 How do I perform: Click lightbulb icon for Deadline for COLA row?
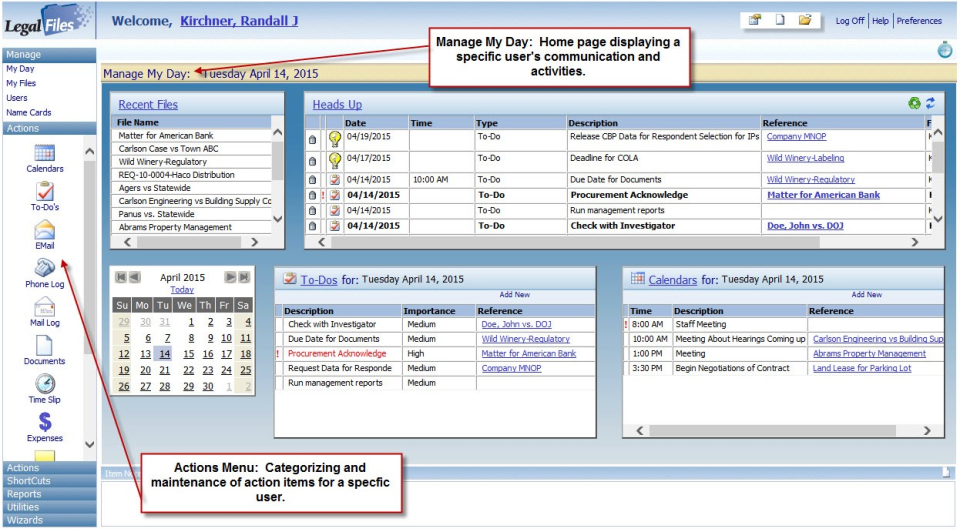pyautogui.click(x=335, y=160)
